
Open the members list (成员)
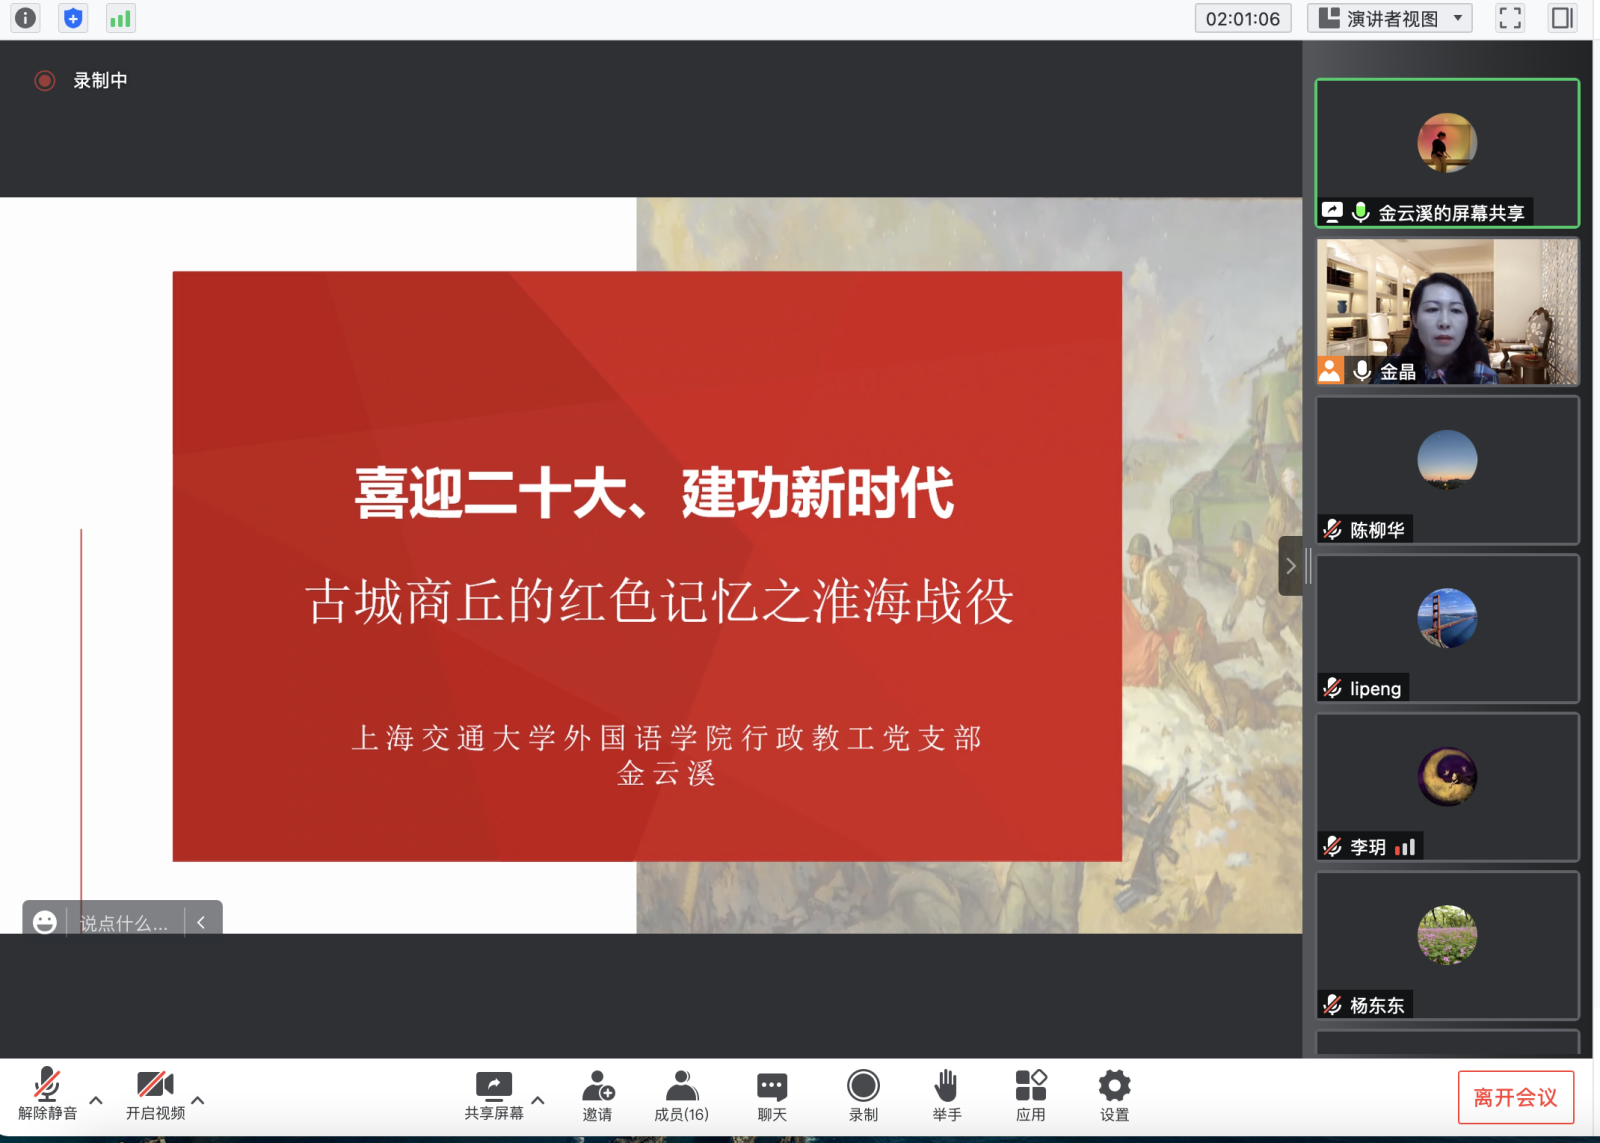click(681, 1096)
